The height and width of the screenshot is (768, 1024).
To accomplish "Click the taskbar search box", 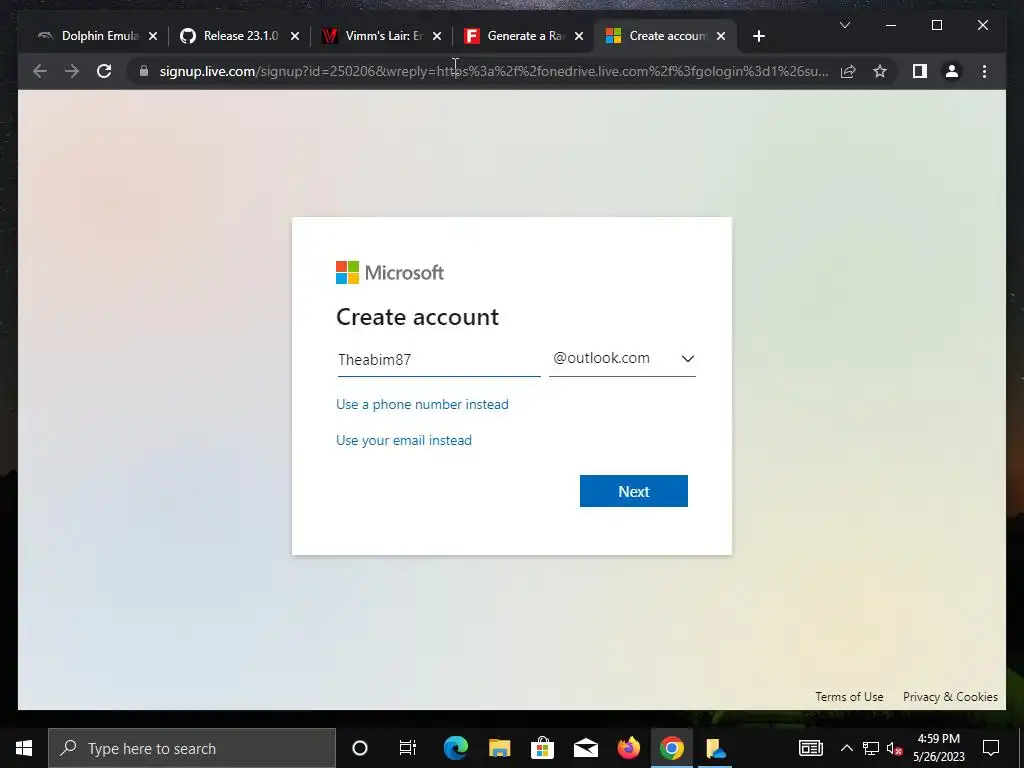I will pos(192,748).
